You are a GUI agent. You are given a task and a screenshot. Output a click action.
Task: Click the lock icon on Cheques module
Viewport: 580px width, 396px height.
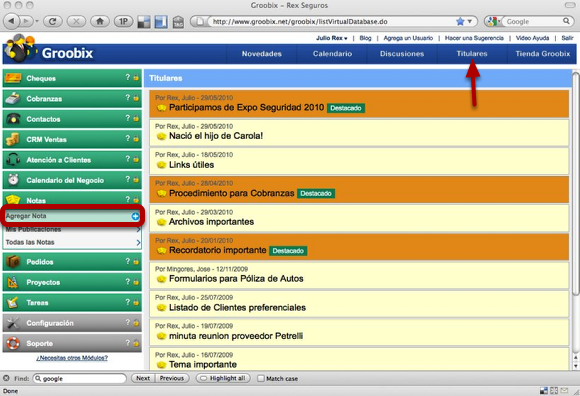coord(136,78)
